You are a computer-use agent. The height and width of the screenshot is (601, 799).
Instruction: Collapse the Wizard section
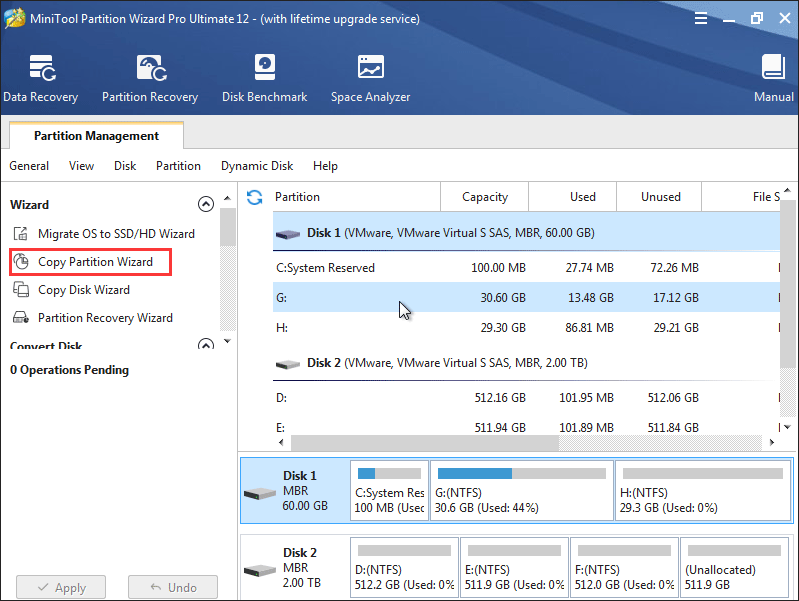pyautogui.click(x=205, y=204)
